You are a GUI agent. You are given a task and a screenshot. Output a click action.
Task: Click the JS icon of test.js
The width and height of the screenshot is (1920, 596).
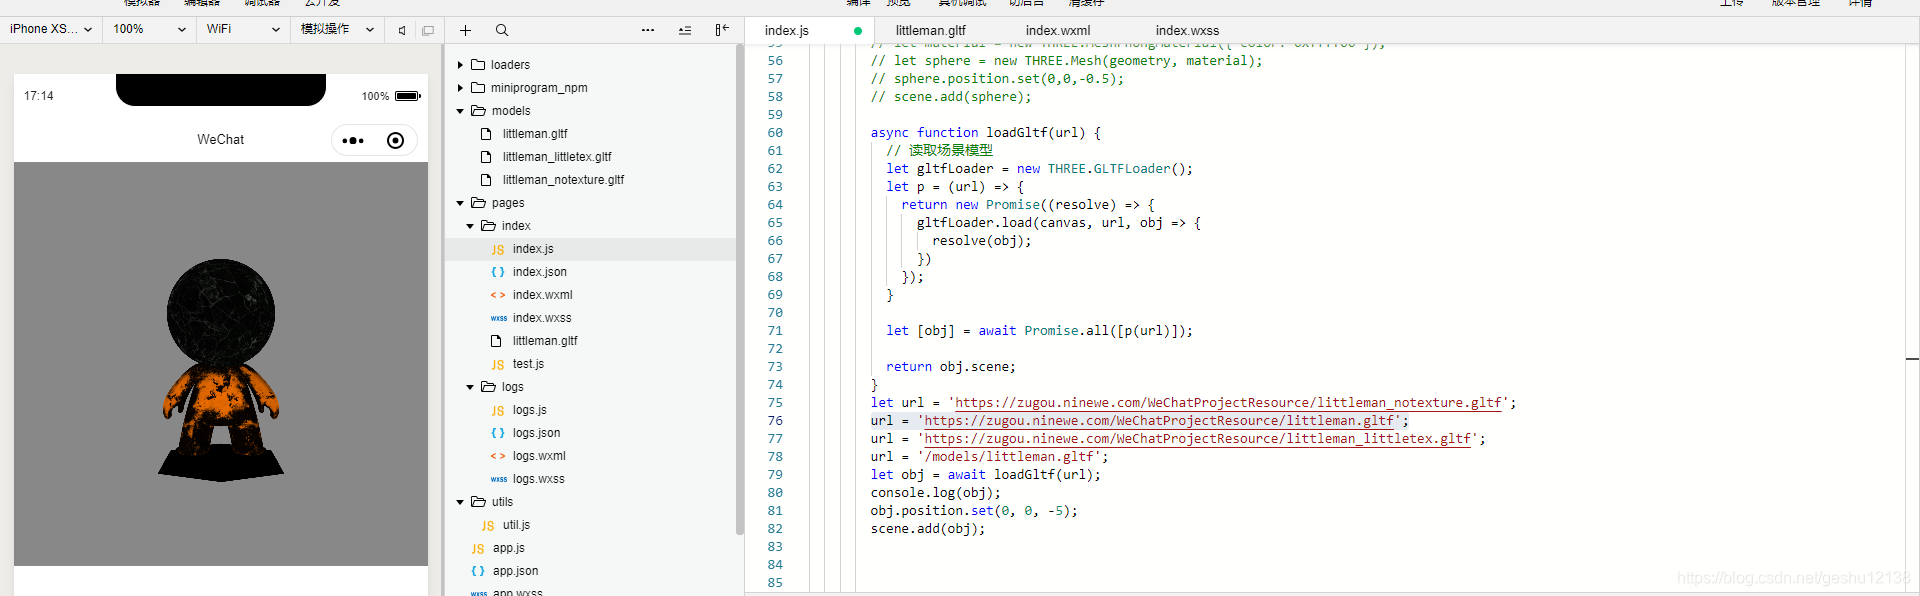pos(498,365)
